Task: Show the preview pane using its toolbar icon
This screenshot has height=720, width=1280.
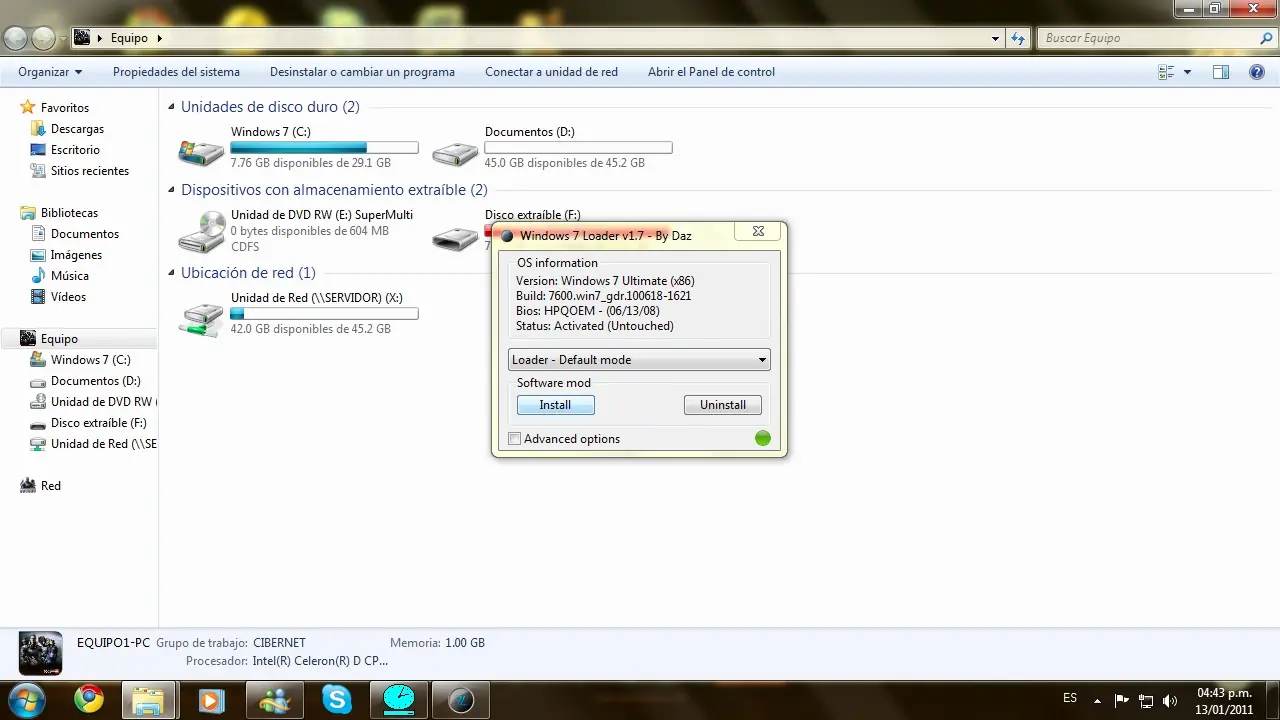Action: (1220, 71)
